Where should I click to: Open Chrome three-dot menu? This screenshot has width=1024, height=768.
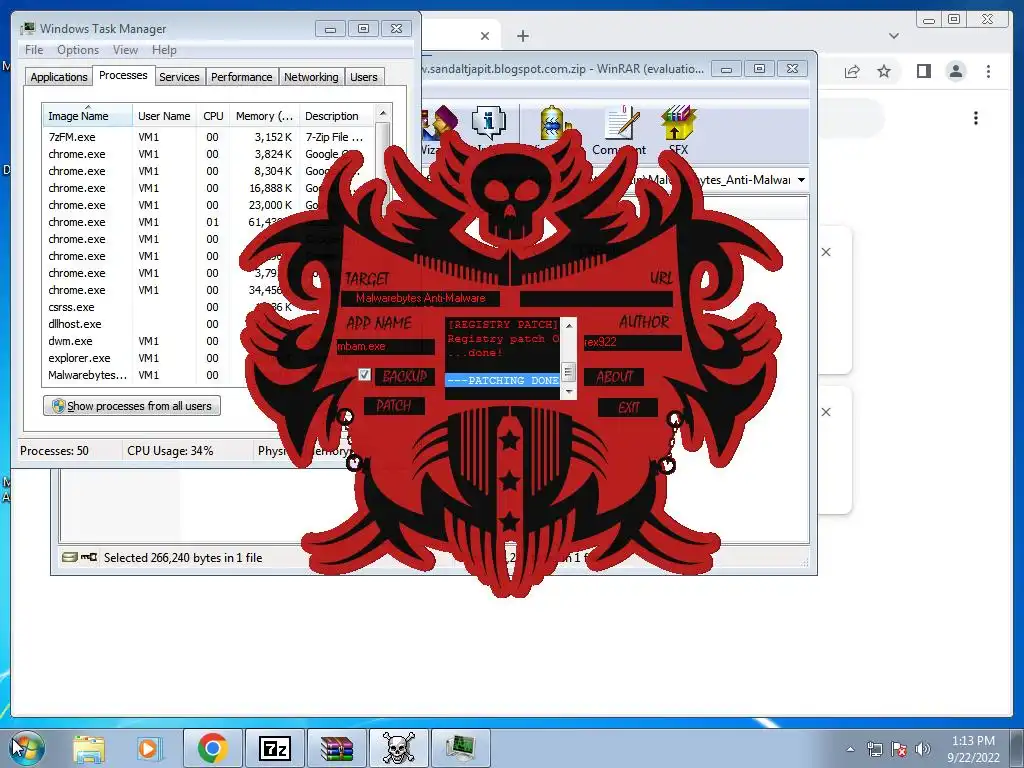coord(988,71)
